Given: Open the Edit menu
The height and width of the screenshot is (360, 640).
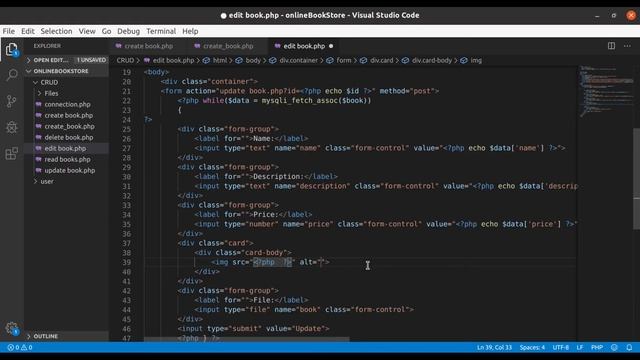Looking at the screenshot, I should [28, 31].
